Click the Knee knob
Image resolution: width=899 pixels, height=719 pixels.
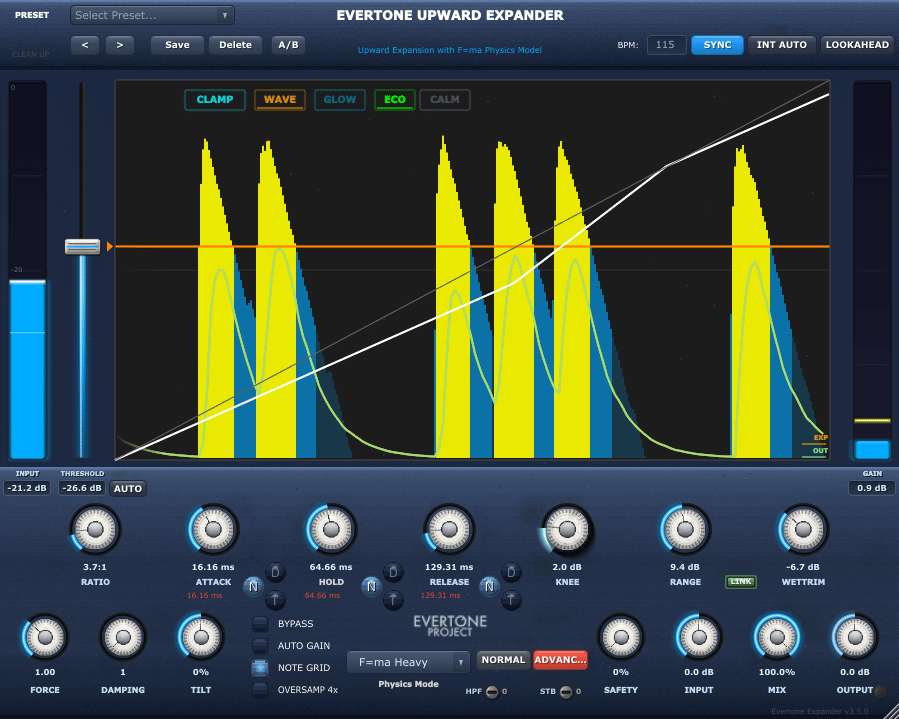pyautogui.click(x=567, y=528)
